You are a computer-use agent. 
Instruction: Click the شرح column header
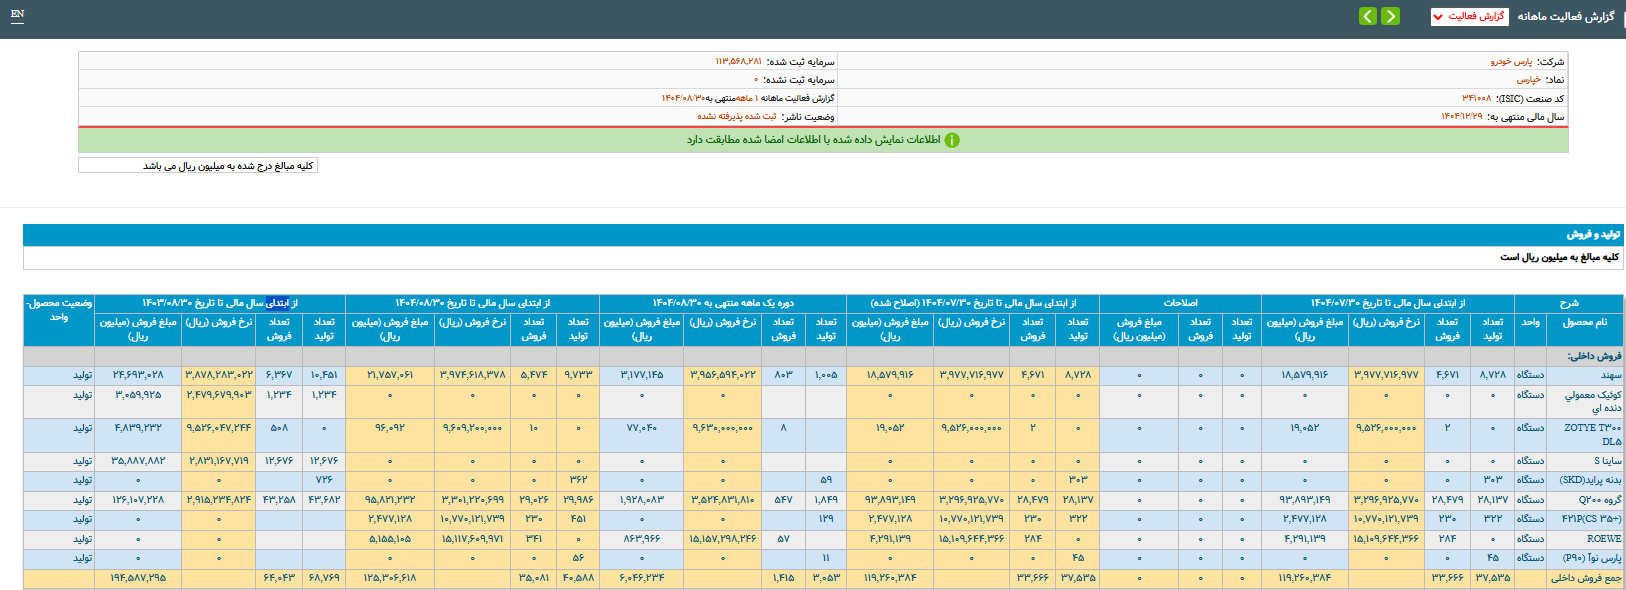[x=1568, y=303]
